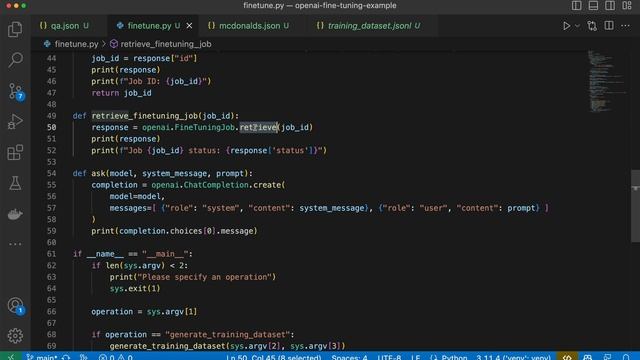Screen dimensions: 640x360
Task: Click 'operation = sys.argv[1]' on line 66
Action: [144, 312]
